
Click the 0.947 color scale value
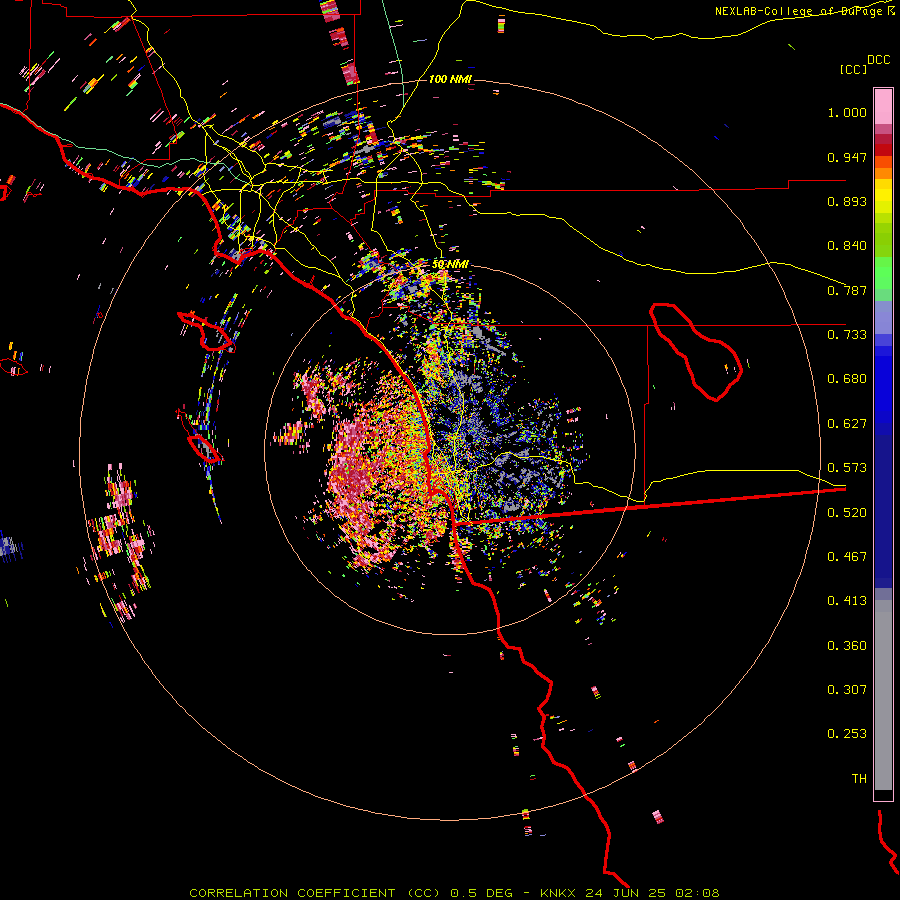coord(847,157)
